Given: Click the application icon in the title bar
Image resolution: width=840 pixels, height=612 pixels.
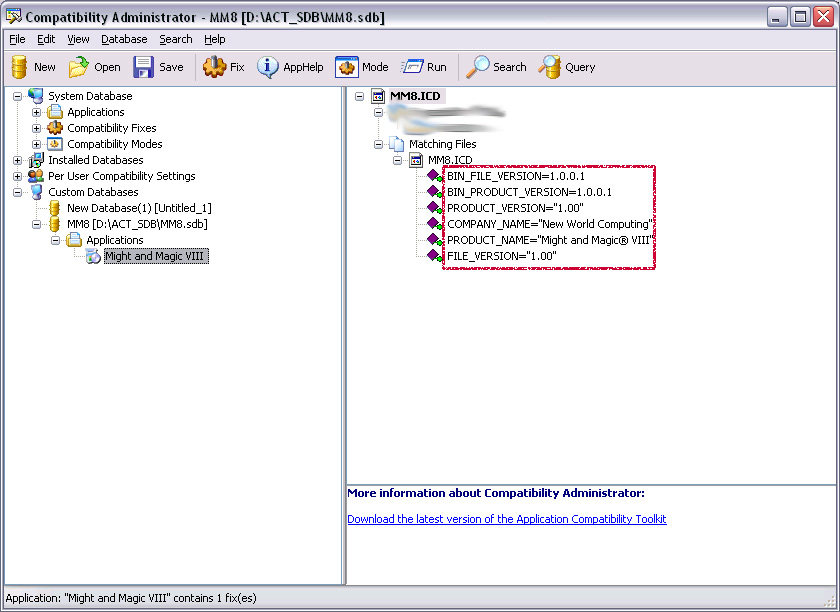Looking at the screenshot, I should 13,17.
